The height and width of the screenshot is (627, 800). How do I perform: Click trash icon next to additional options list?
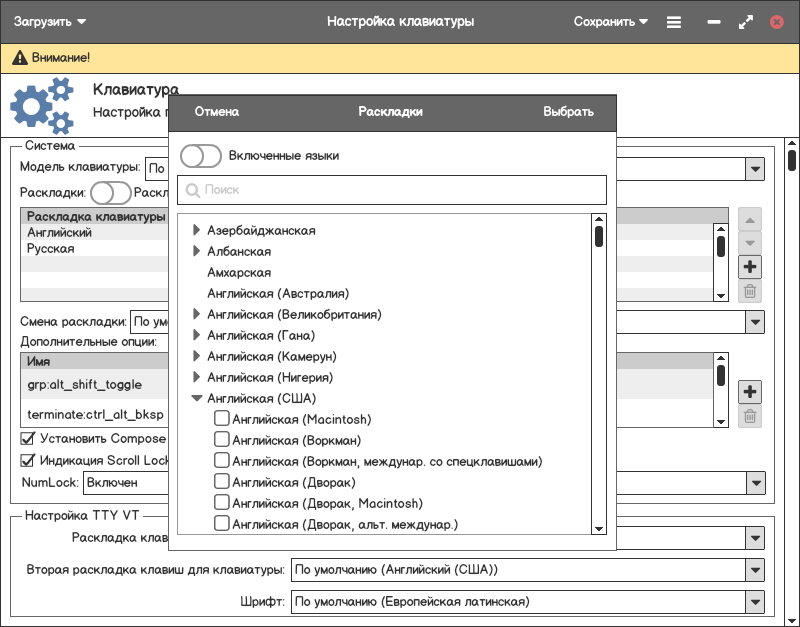(x=750, y=416)
